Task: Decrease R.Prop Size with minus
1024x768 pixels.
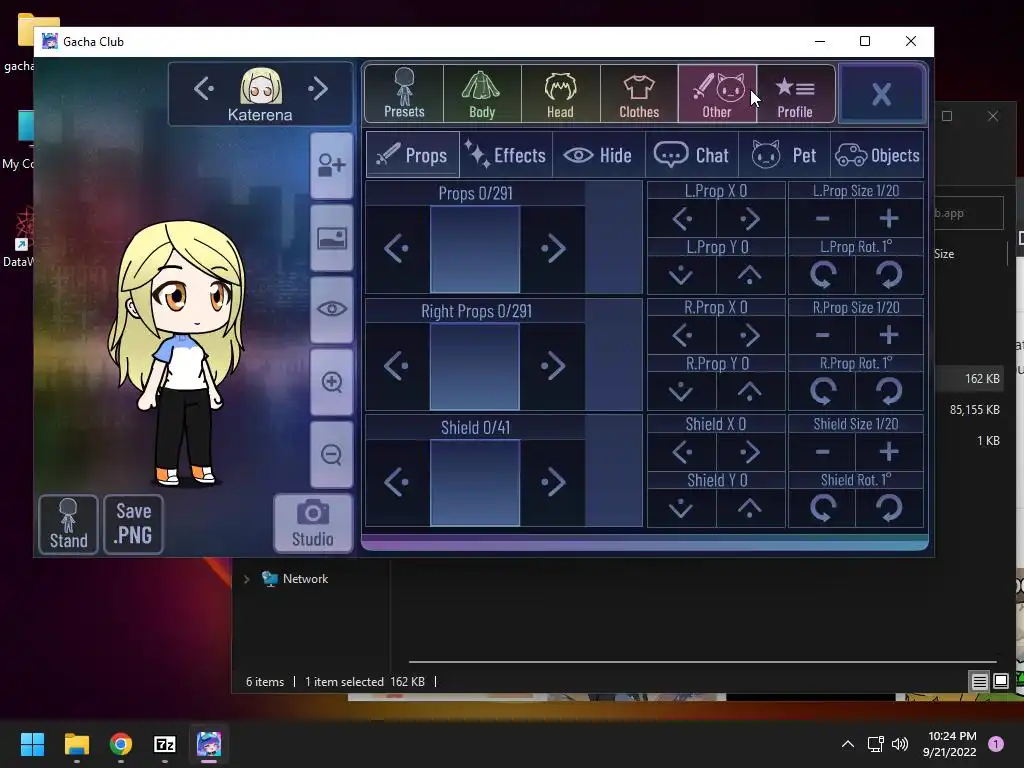Action: (x=822, y=336)
